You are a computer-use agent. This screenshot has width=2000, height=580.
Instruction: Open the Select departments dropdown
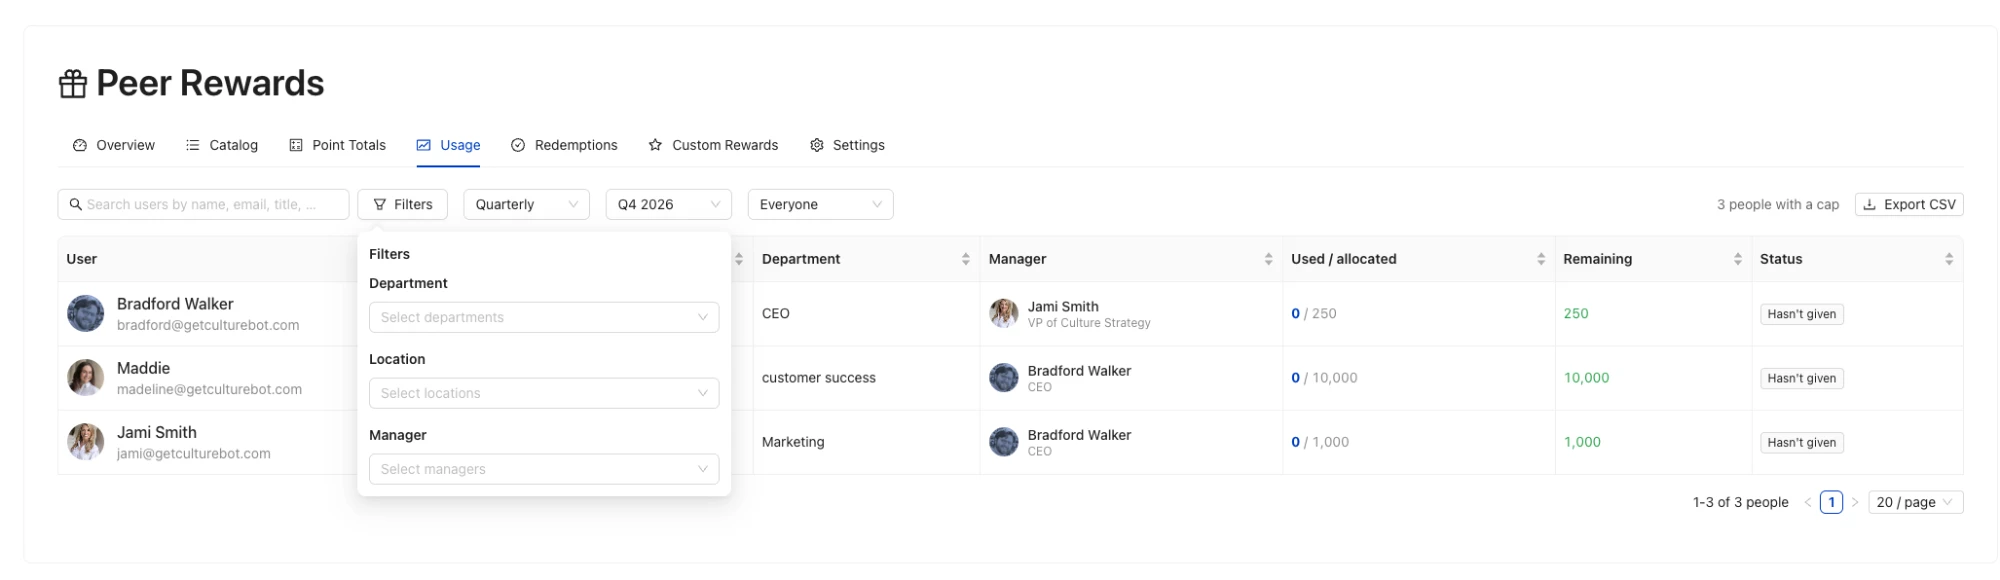pos(544,317)
